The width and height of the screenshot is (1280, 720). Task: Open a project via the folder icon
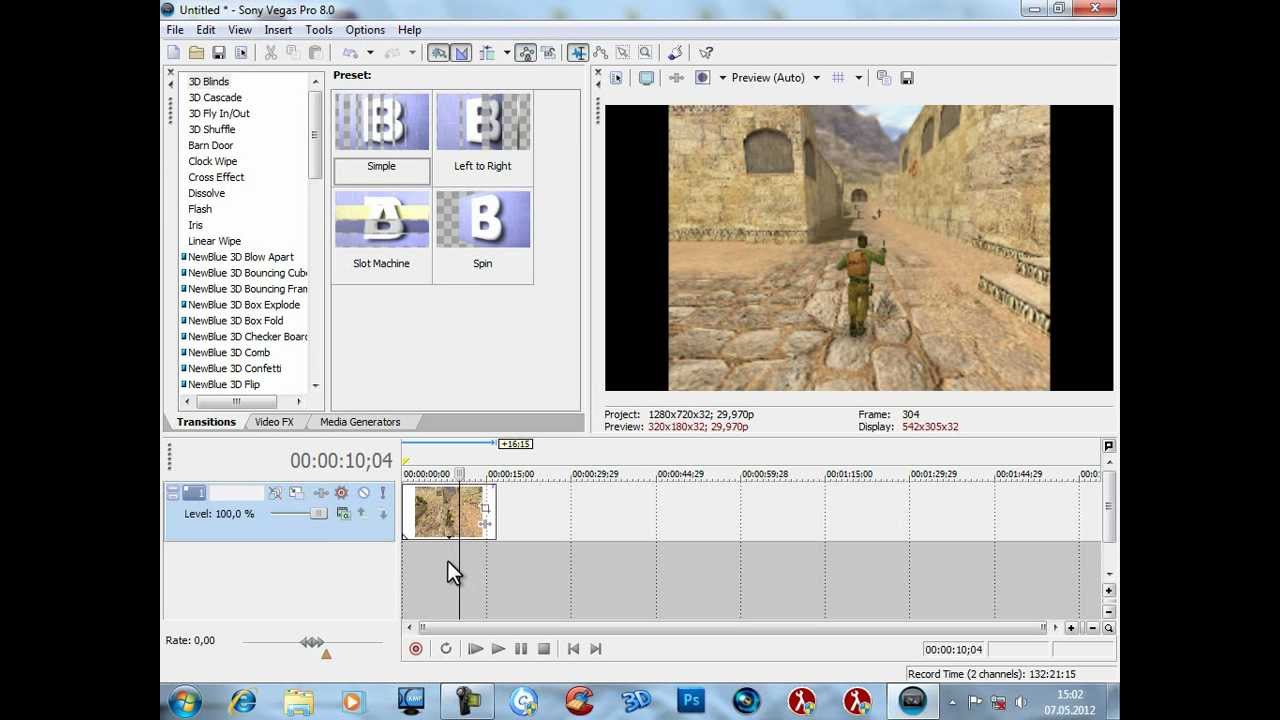pos(196,53)
